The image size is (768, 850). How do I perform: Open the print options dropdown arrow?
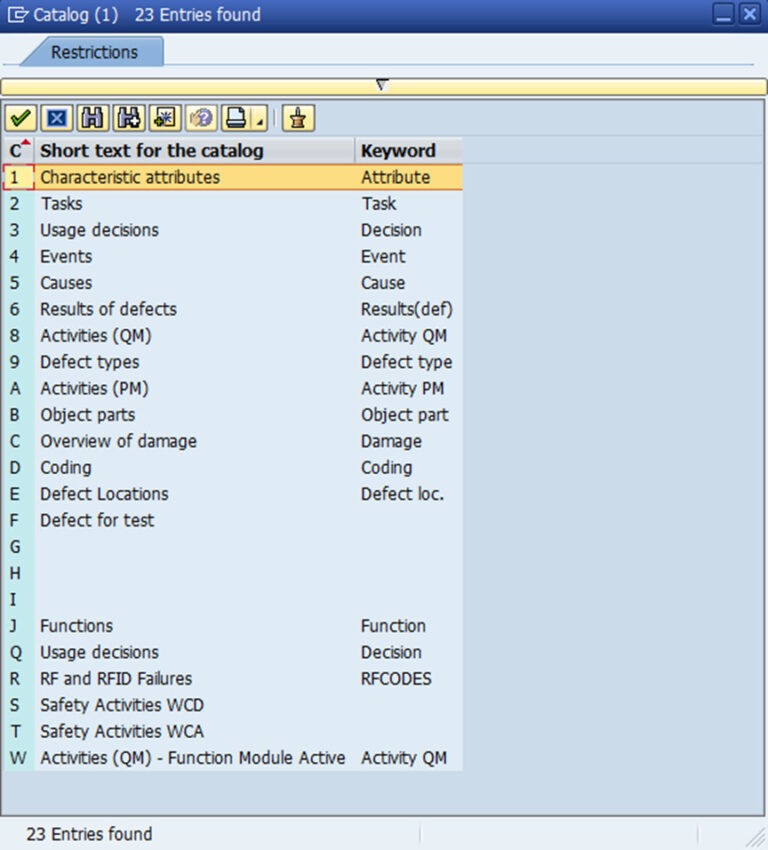pyautogui.click(x=260, y=118)
